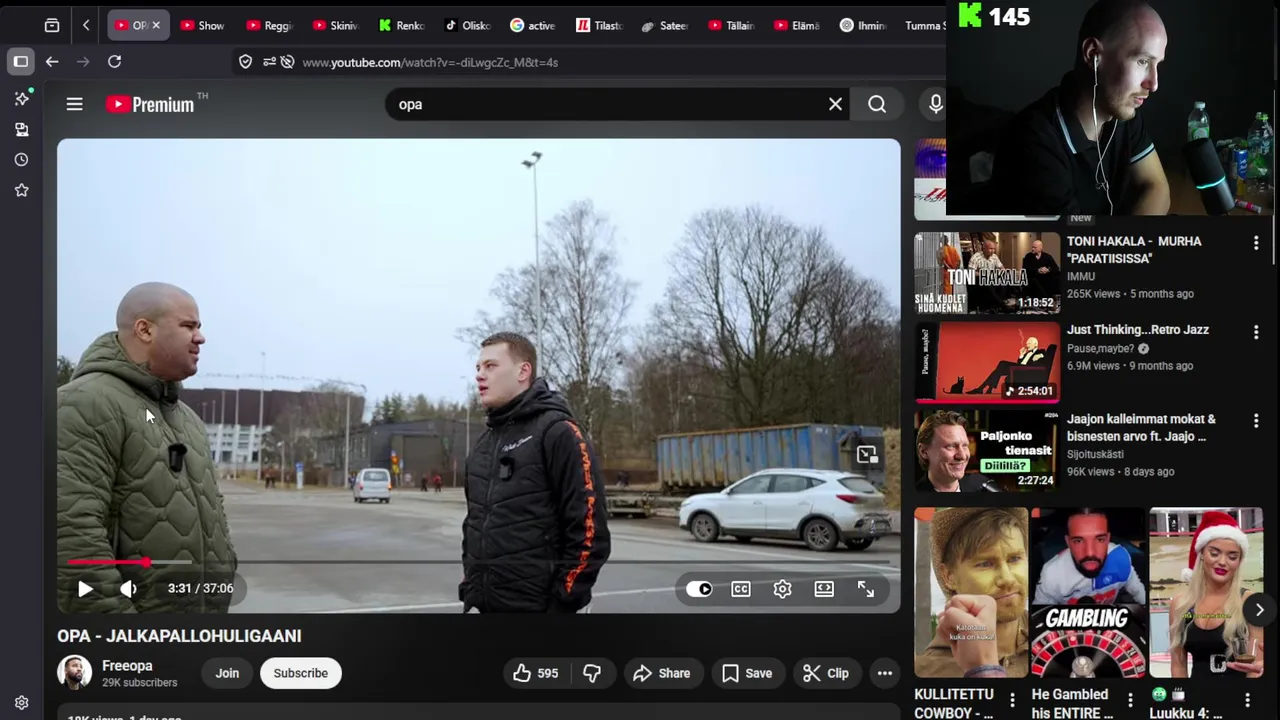Go forward in the browser
The height and width of the screenshot is (720, 1280).
tap(83, 62)
